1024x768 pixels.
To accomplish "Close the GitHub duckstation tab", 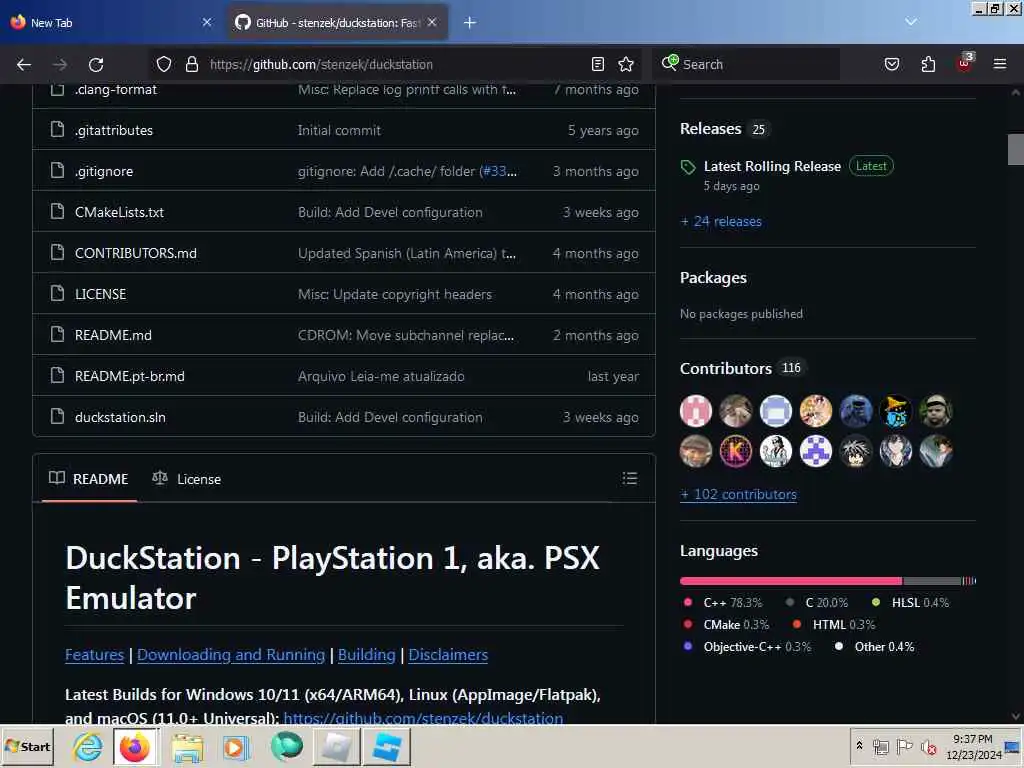I will coord(432,22).
